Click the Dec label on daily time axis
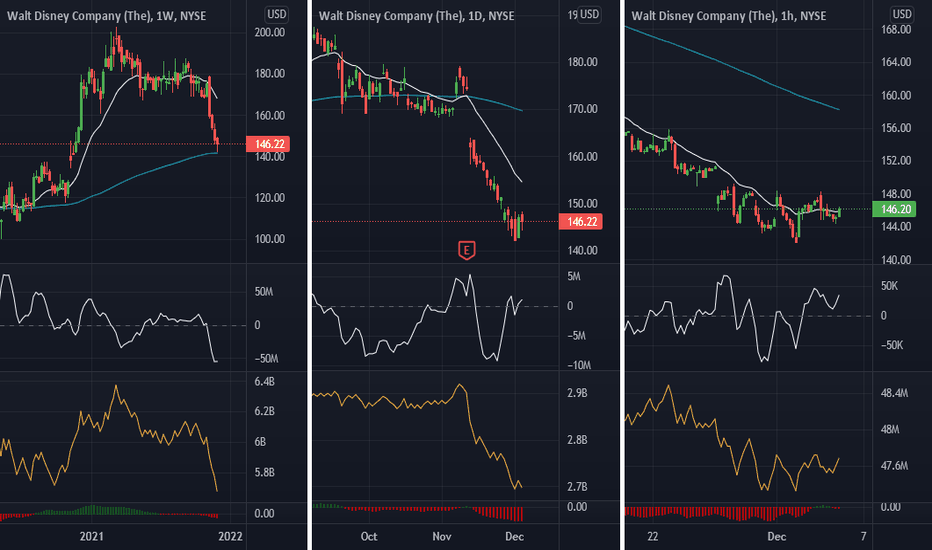 click(x=514, y=536)
